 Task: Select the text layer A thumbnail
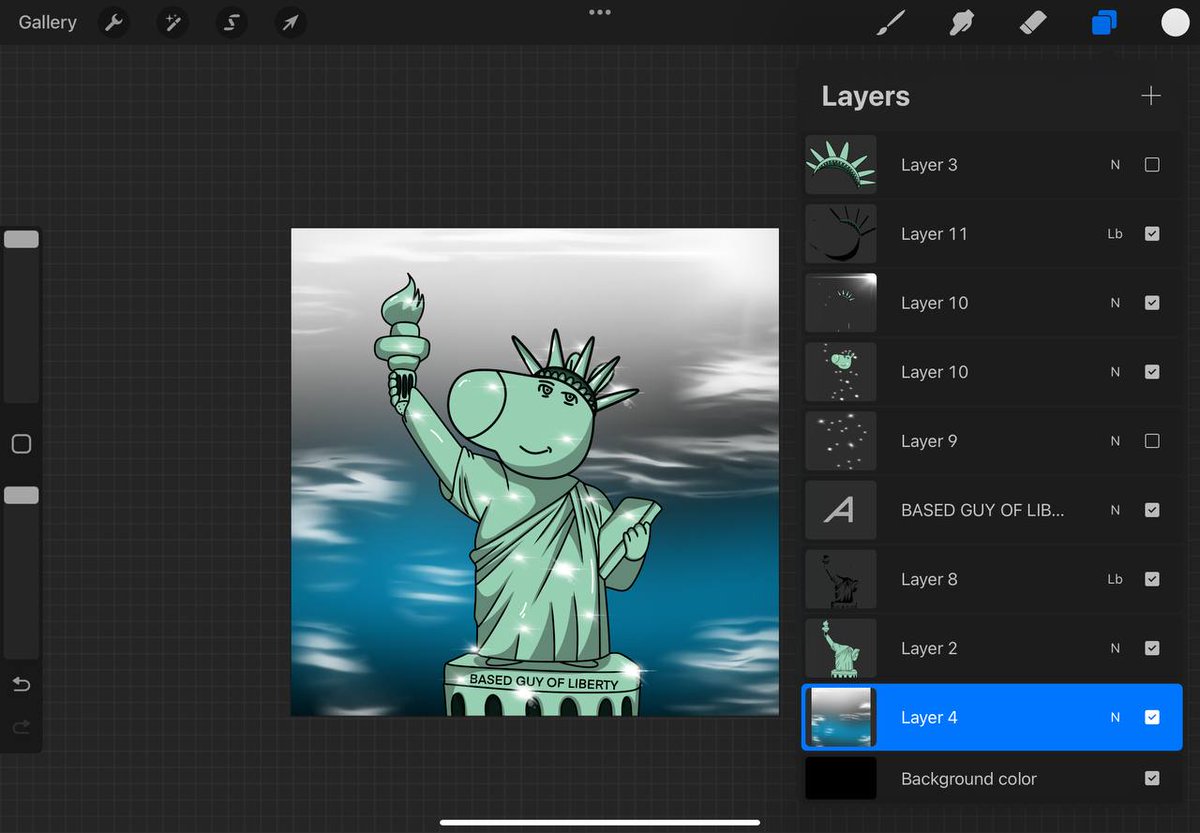pos(841,510)
